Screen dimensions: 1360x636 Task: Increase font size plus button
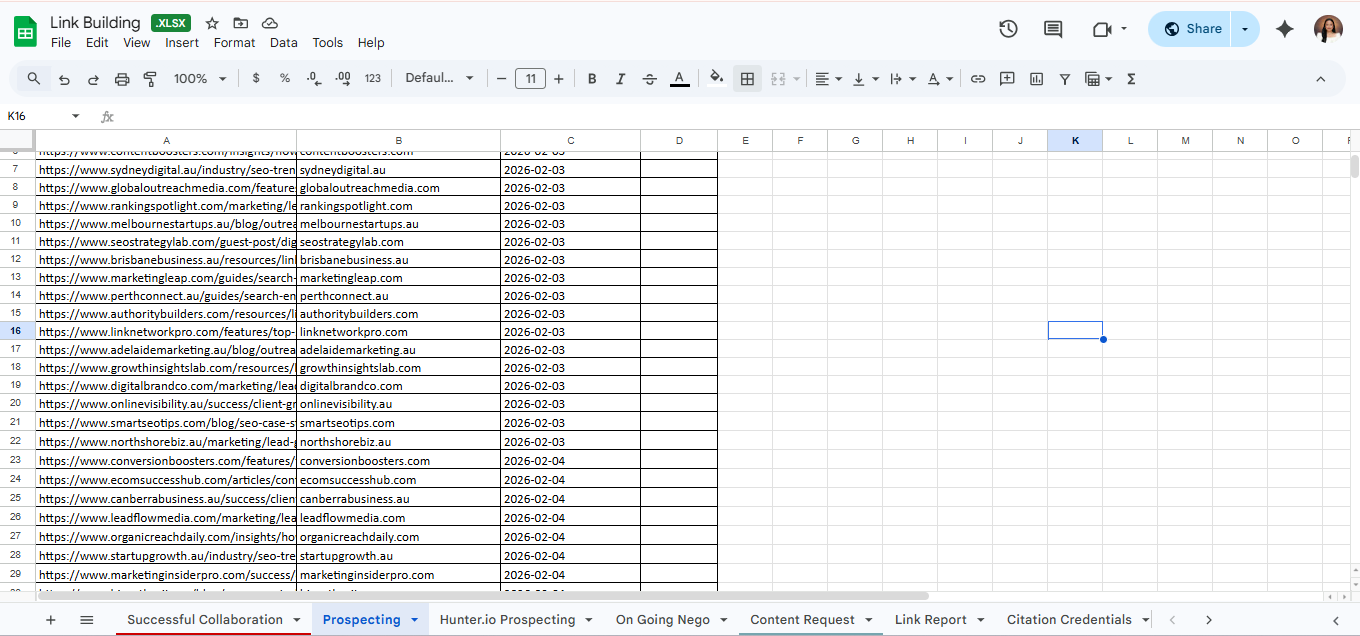(x=558, y=79)
